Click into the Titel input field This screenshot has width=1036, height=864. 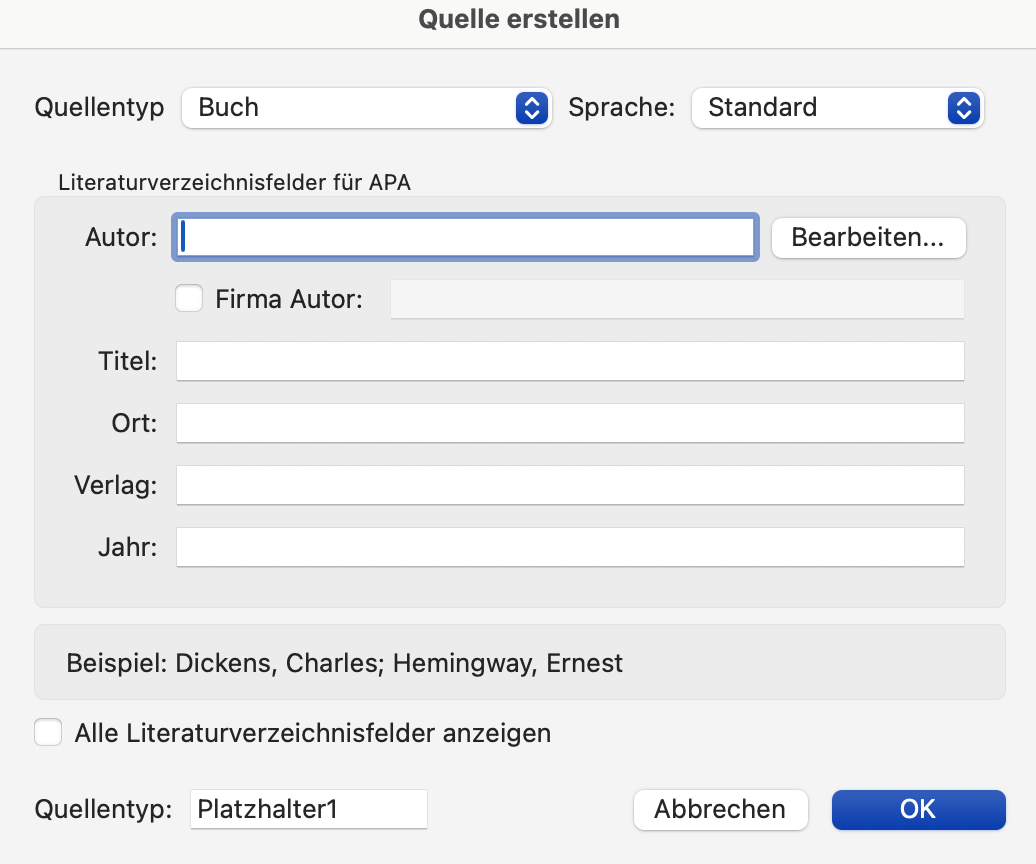[x=570, y=361]
